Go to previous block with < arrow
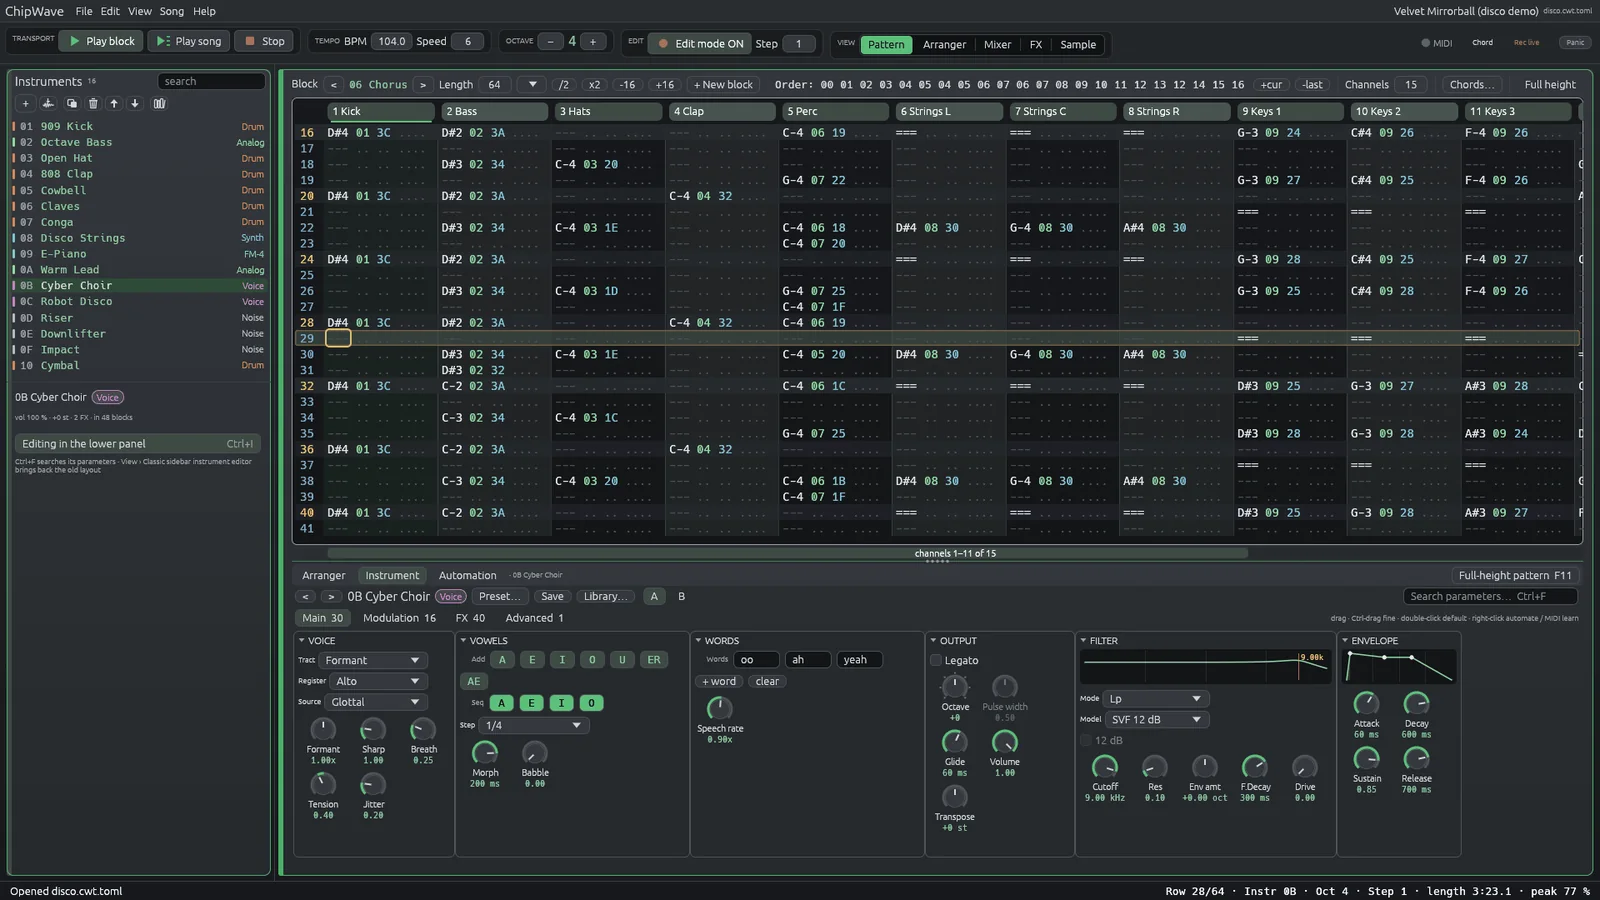The width and height of the screenshot is (1600, 900). pyautogui.click(x=334, y=85)
